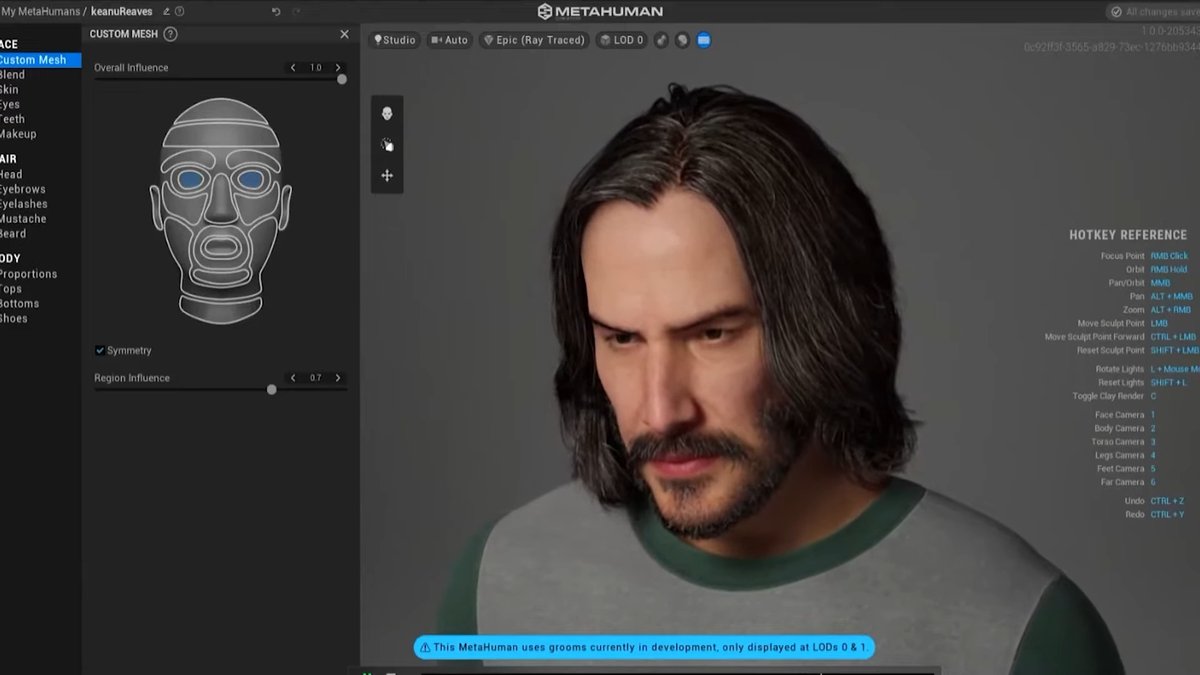Open the Hair Head section
Screen dimensions: 1200x675
11,174
